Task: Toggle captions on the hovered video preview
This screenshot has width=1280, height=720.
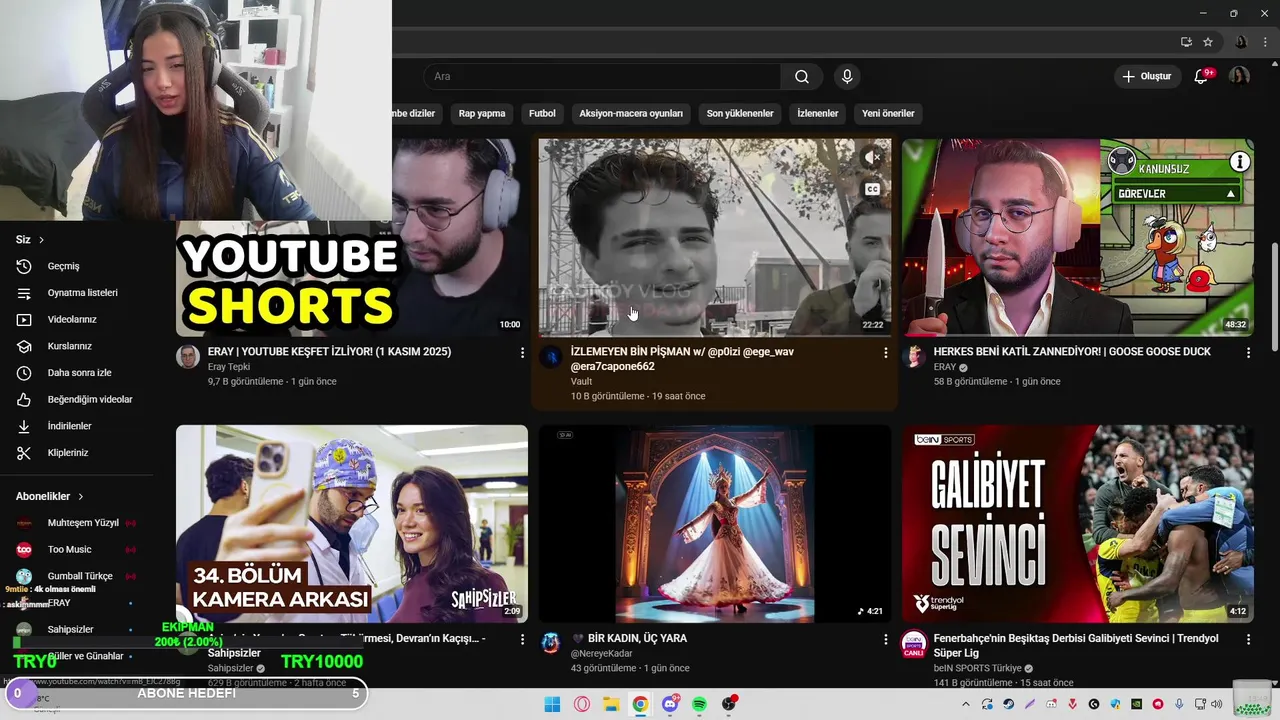Action: click(872, 189)
